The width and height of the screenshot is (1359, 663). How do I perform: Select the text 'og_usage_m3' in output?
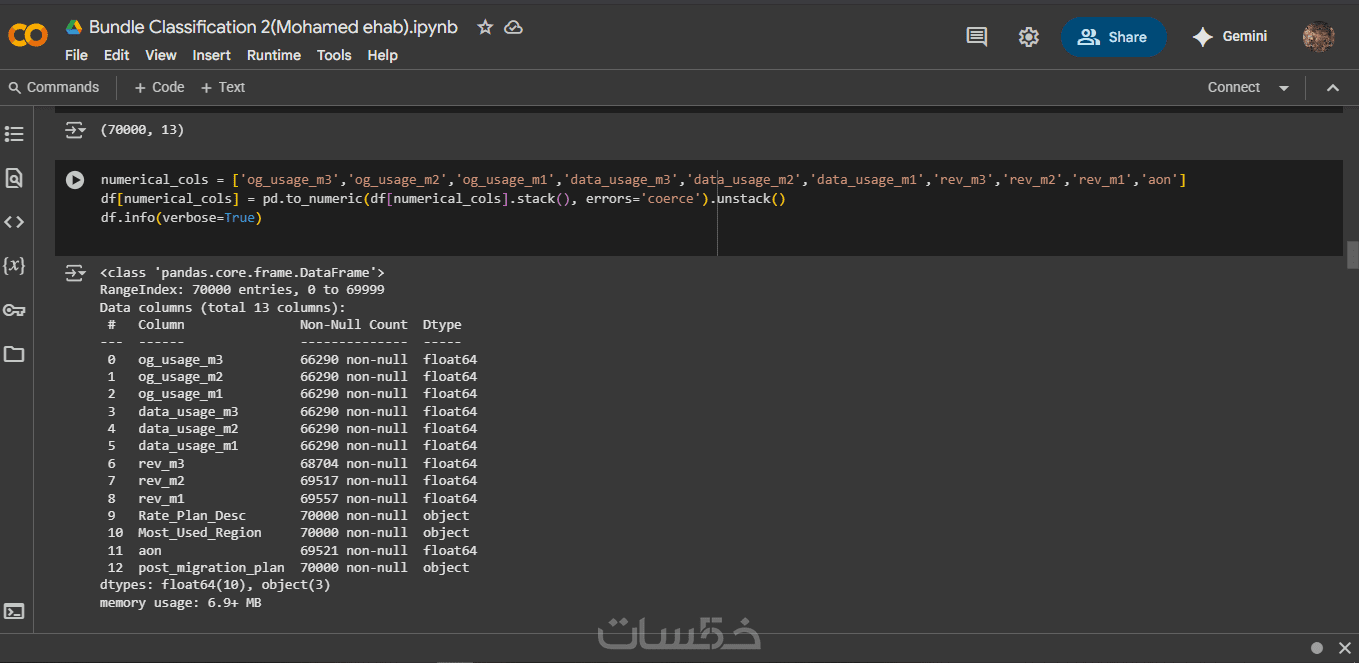(180, 359)
